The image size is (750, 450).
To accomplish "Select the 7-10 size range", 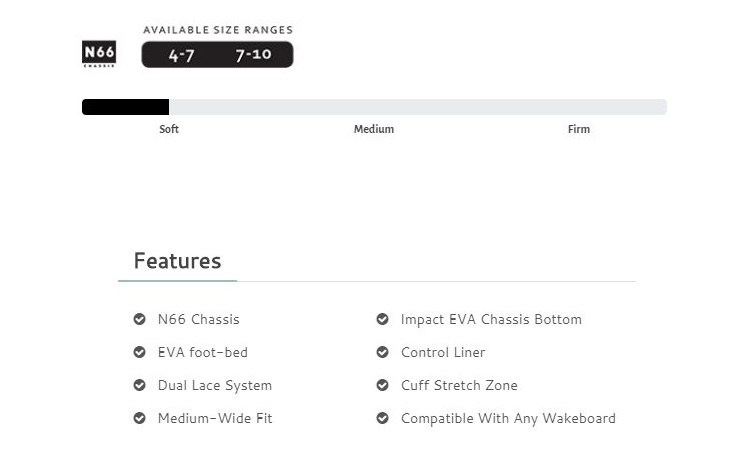I will pos(254,55).
